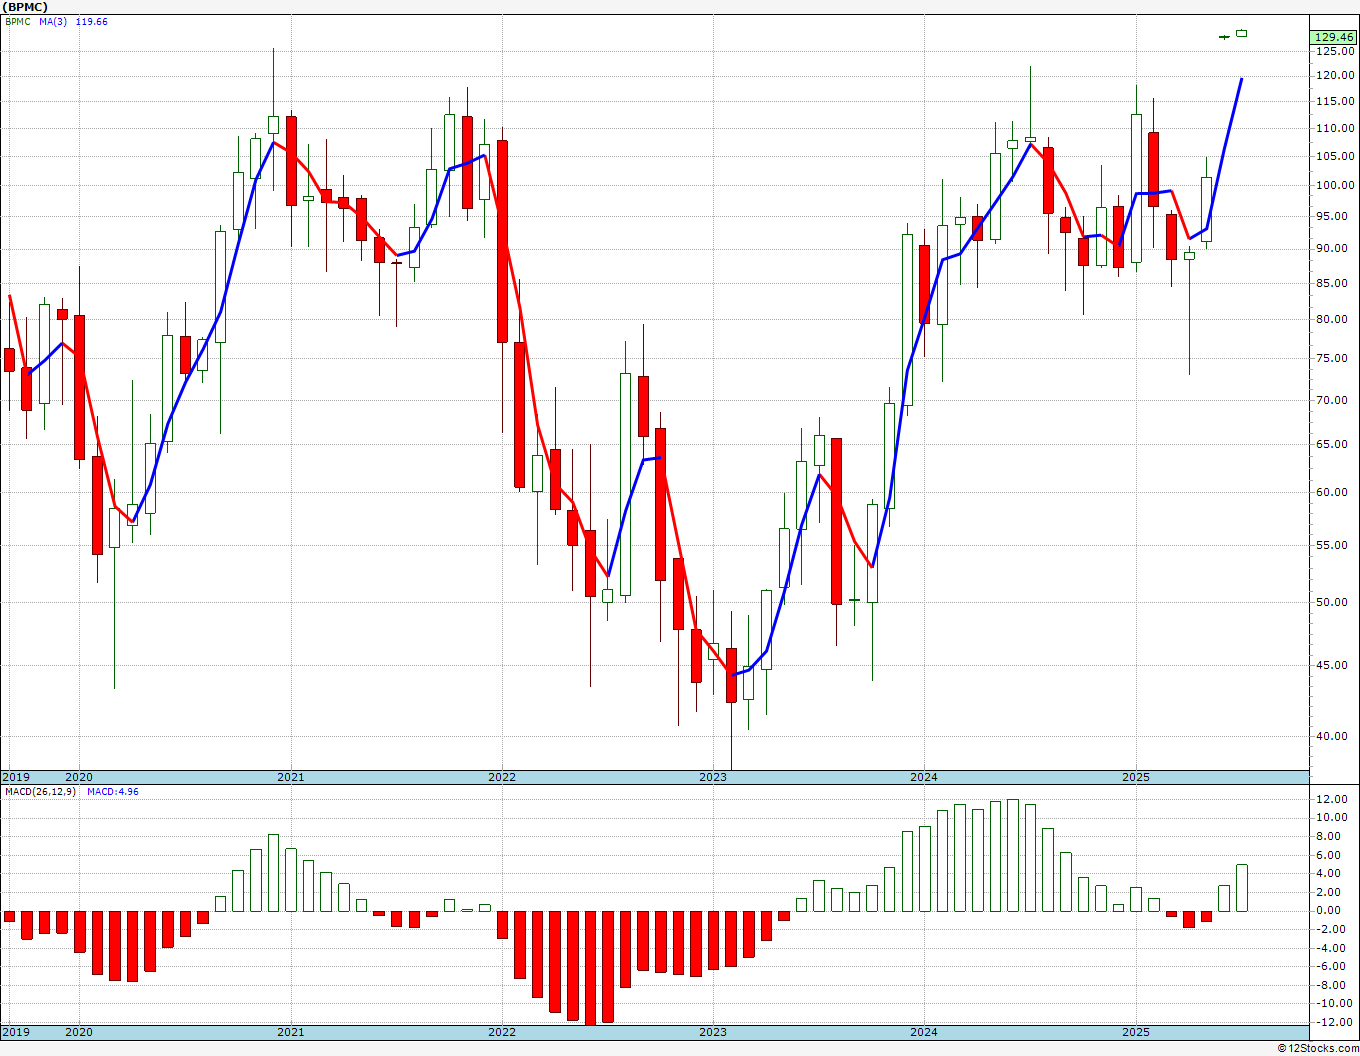Screen dimensions: 1360x1056
Task: Click 2022 on the price chart time axis
Action: point(502,777)
